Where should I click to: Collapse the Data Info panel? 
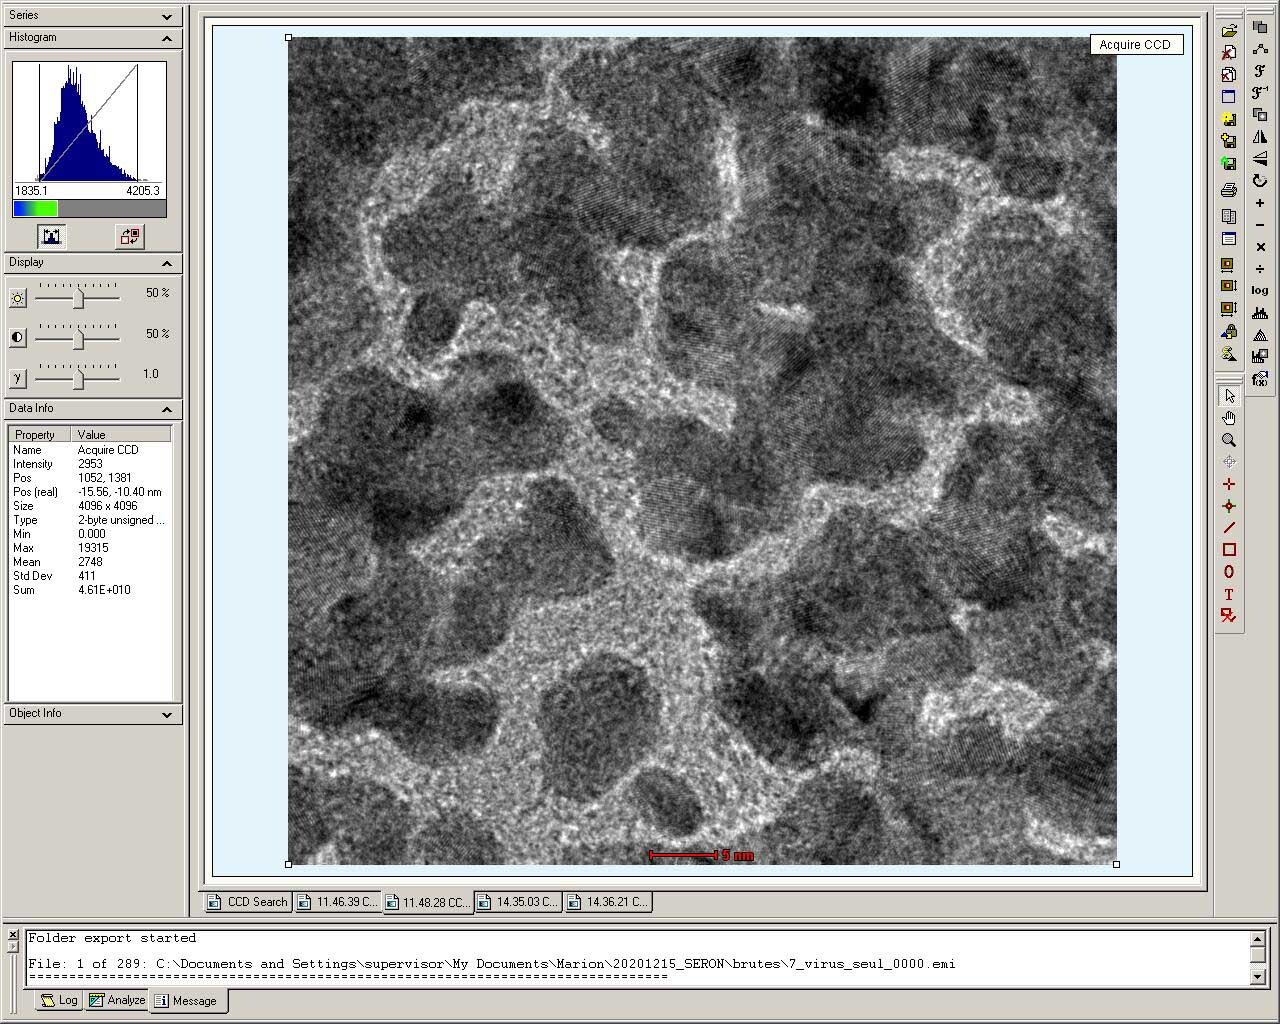coord(167,409)
